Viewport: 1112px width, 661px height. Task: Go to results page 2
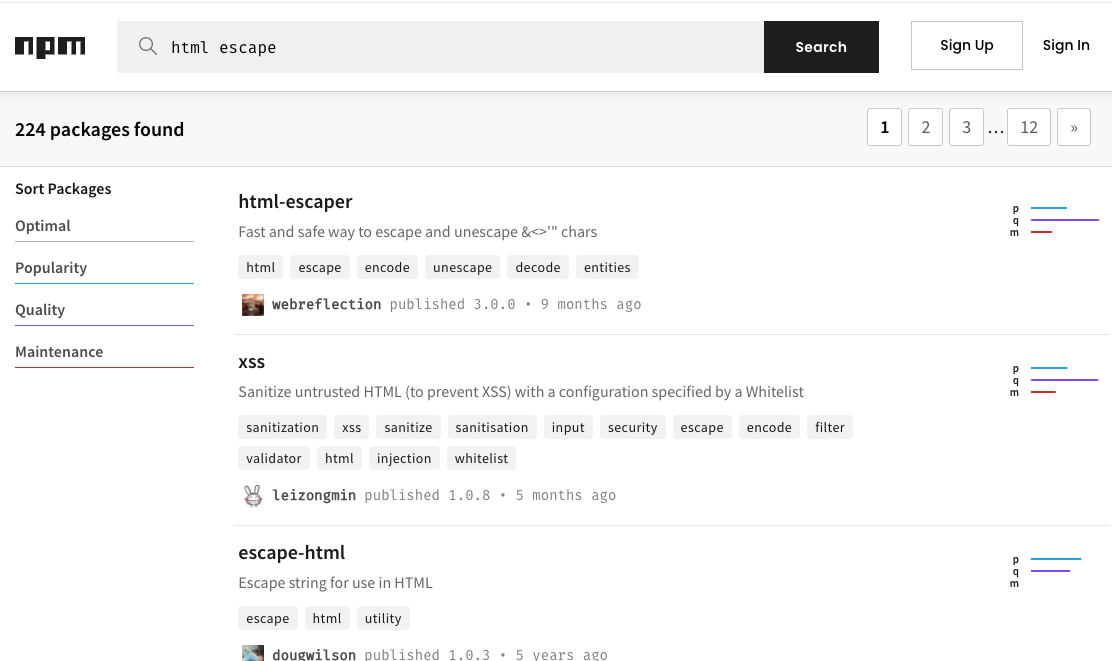click(x=925, y=127)
